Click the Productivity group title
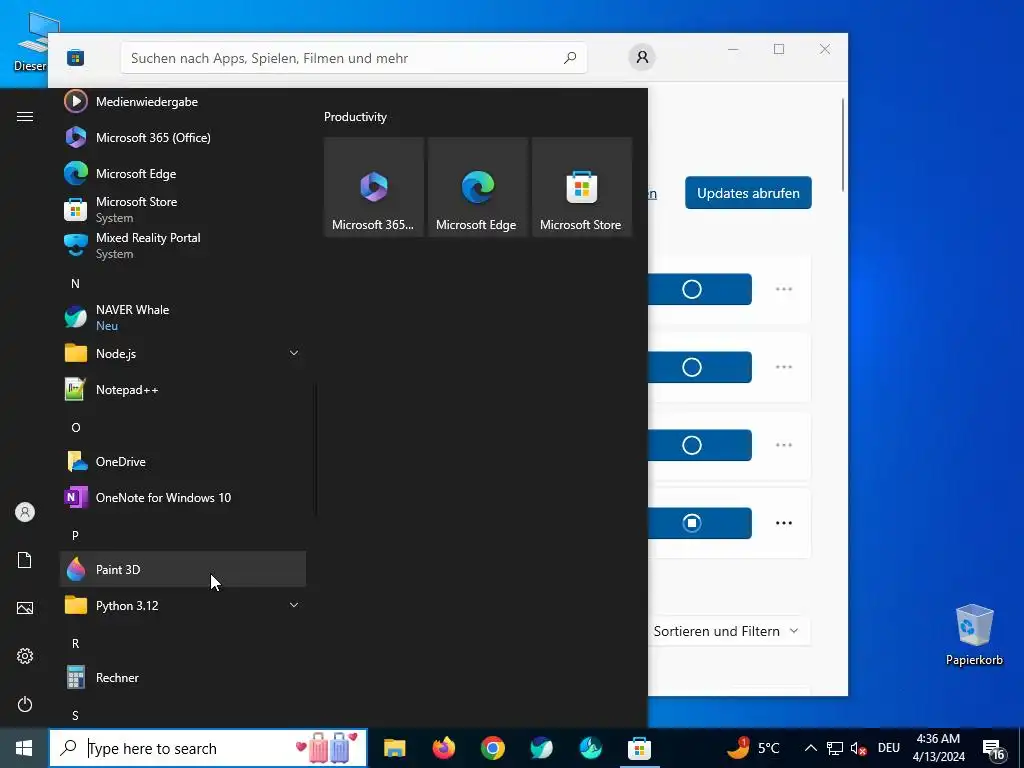Viewport: 1024px width, 768px height. 355,118
